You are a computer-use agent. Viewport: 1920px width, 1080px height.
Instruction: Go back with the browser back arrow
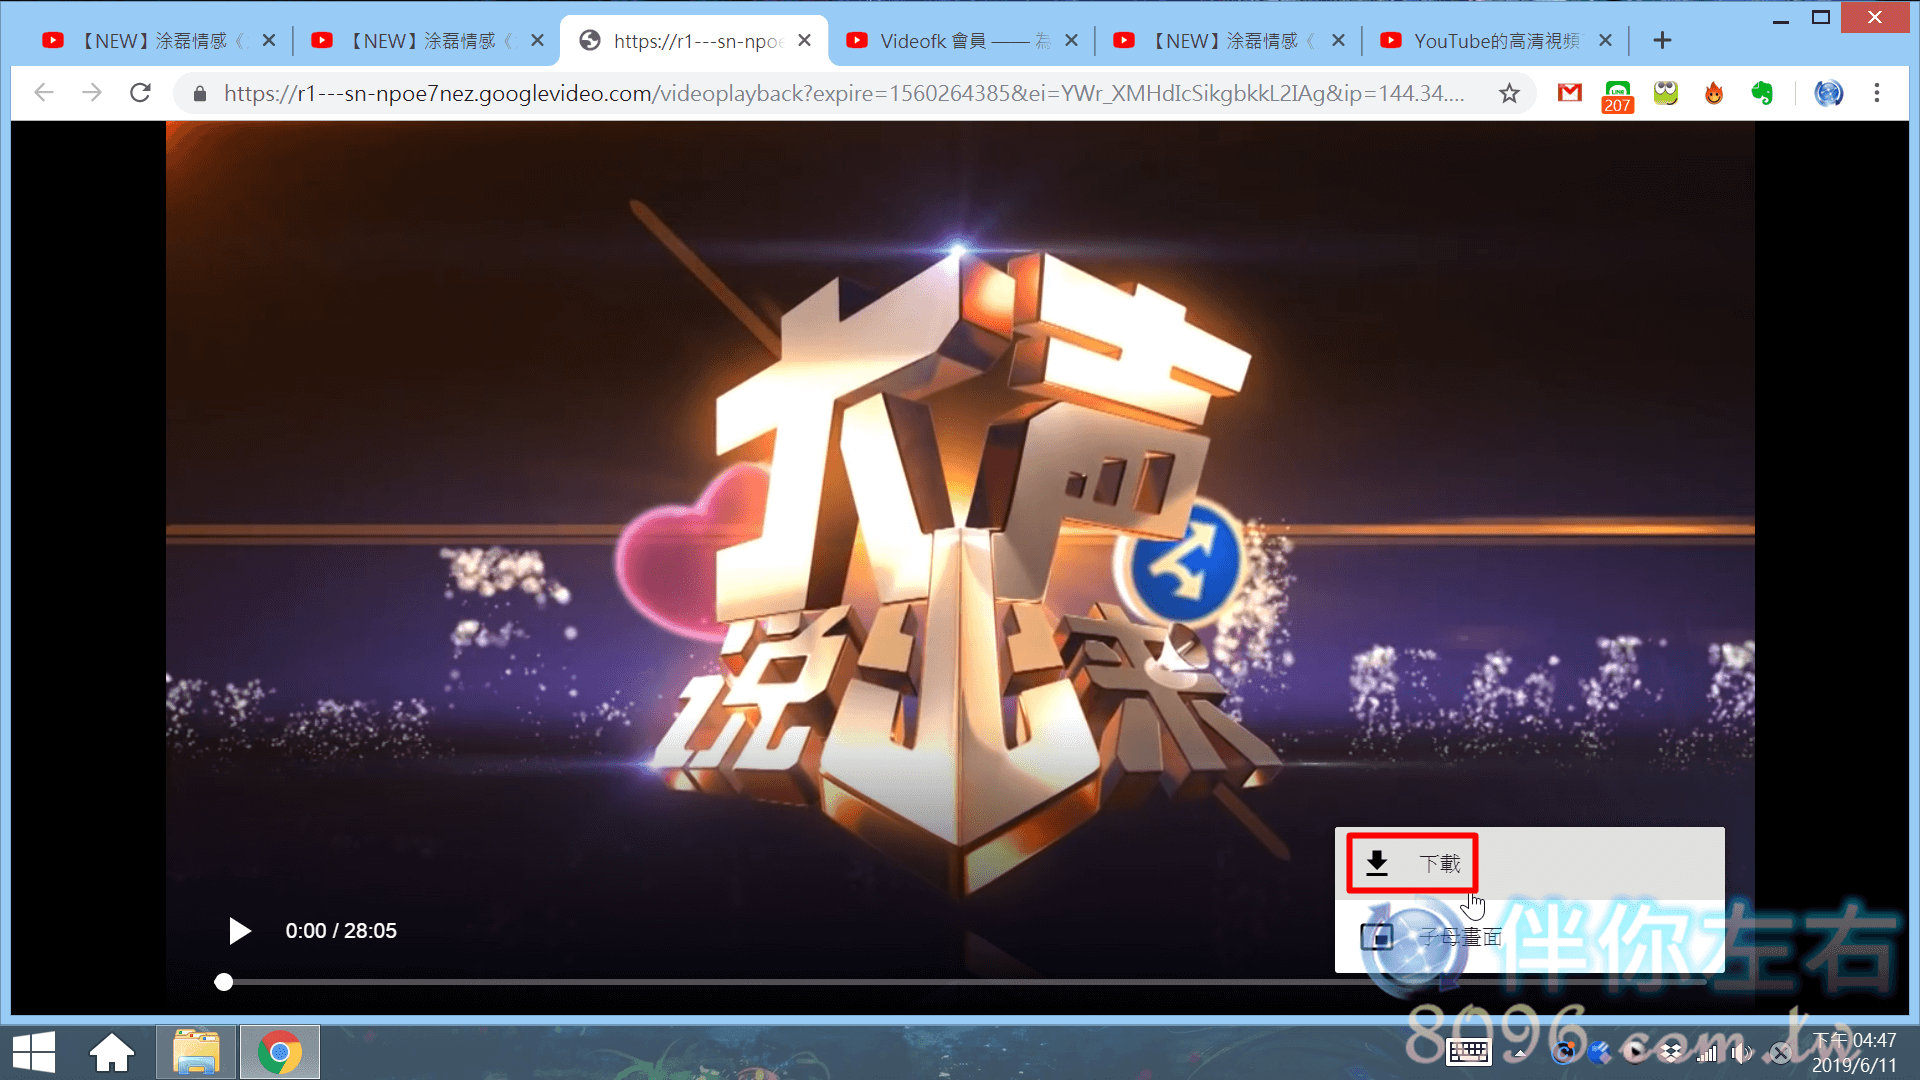pos(43,93)
